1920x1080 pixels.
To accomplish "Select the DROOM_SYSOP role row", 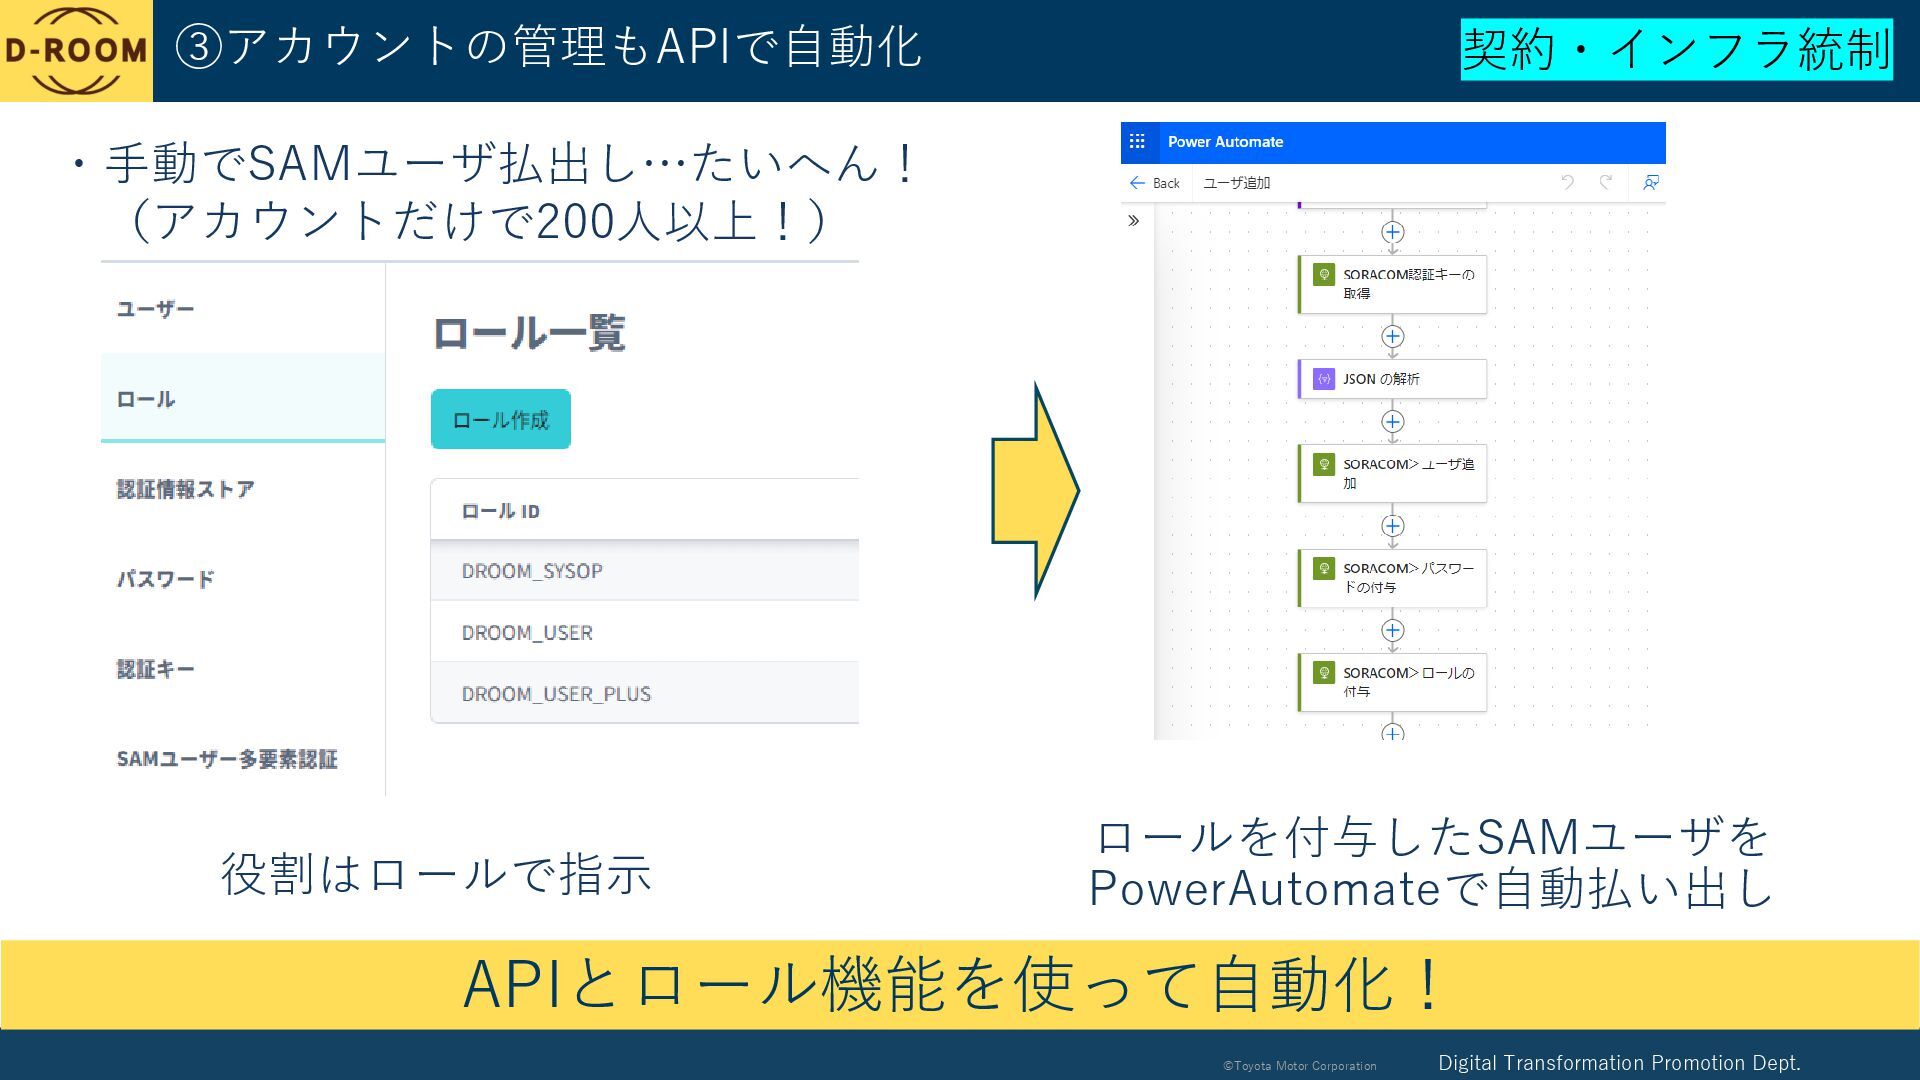I will tap(645, 570).
